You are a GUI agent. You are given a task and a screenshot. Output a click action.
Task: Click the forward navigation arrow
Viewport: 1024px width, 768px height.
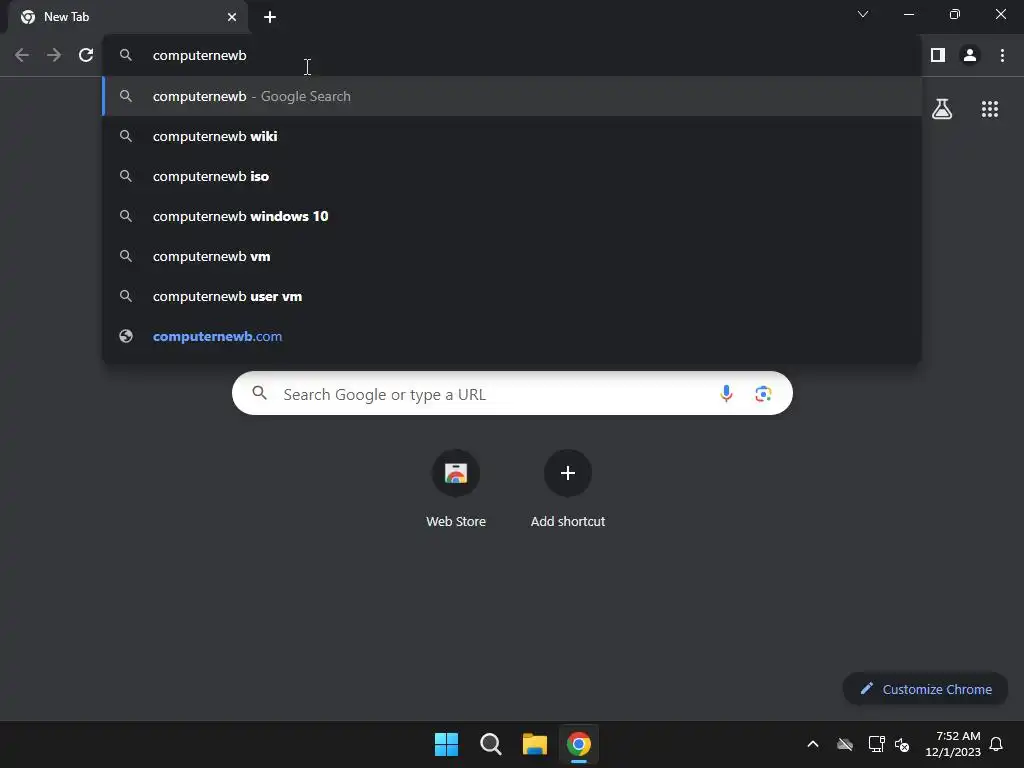[x=54, y=56]
